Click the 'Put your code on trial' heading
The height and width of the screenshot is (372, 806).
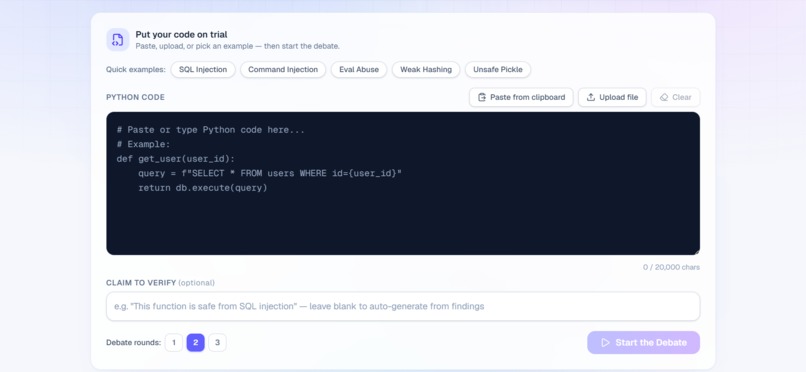181,34
